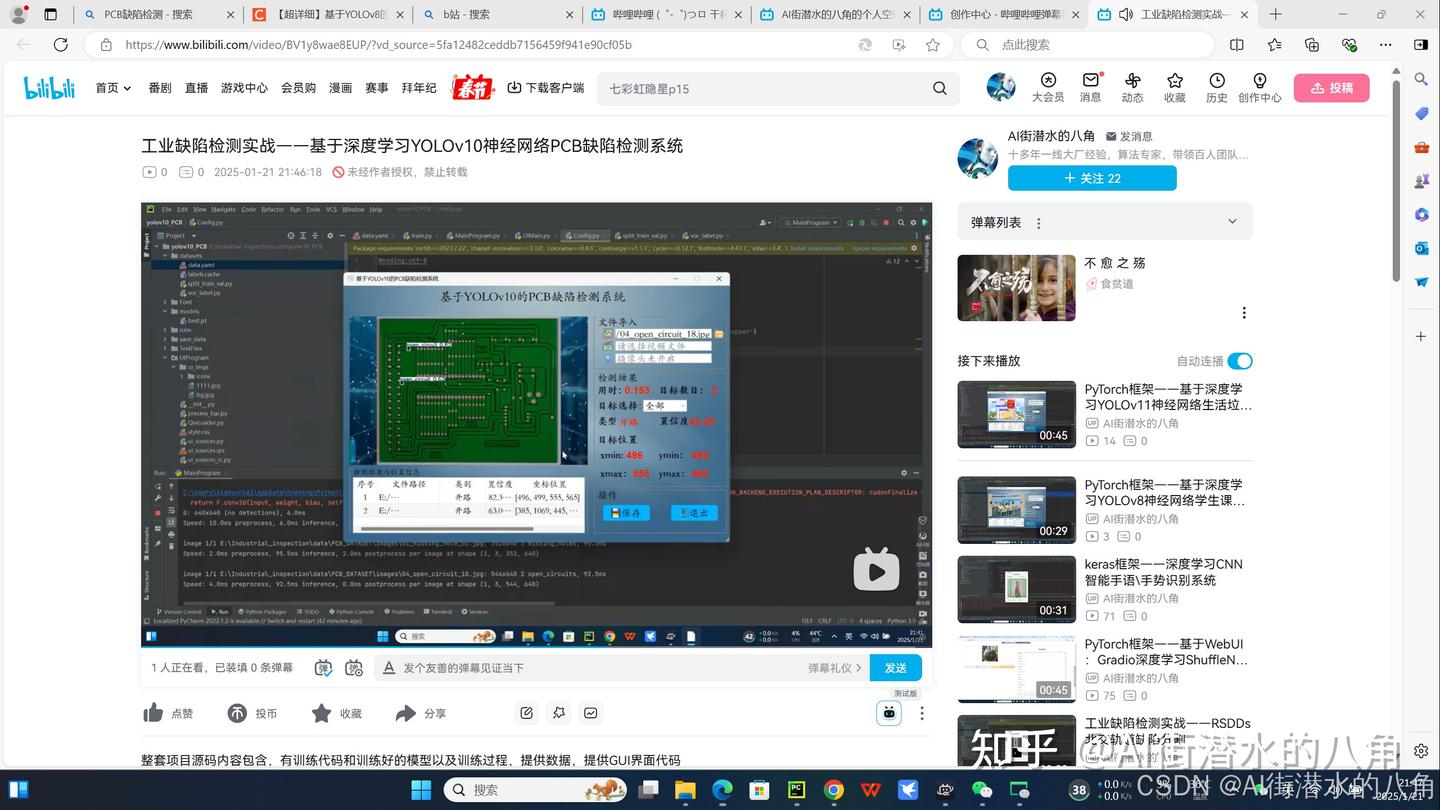This screenshot has height=810, width=1440.
Task: Open the three-dot menu beside the share bar
Action: click(x=921, y=712)
